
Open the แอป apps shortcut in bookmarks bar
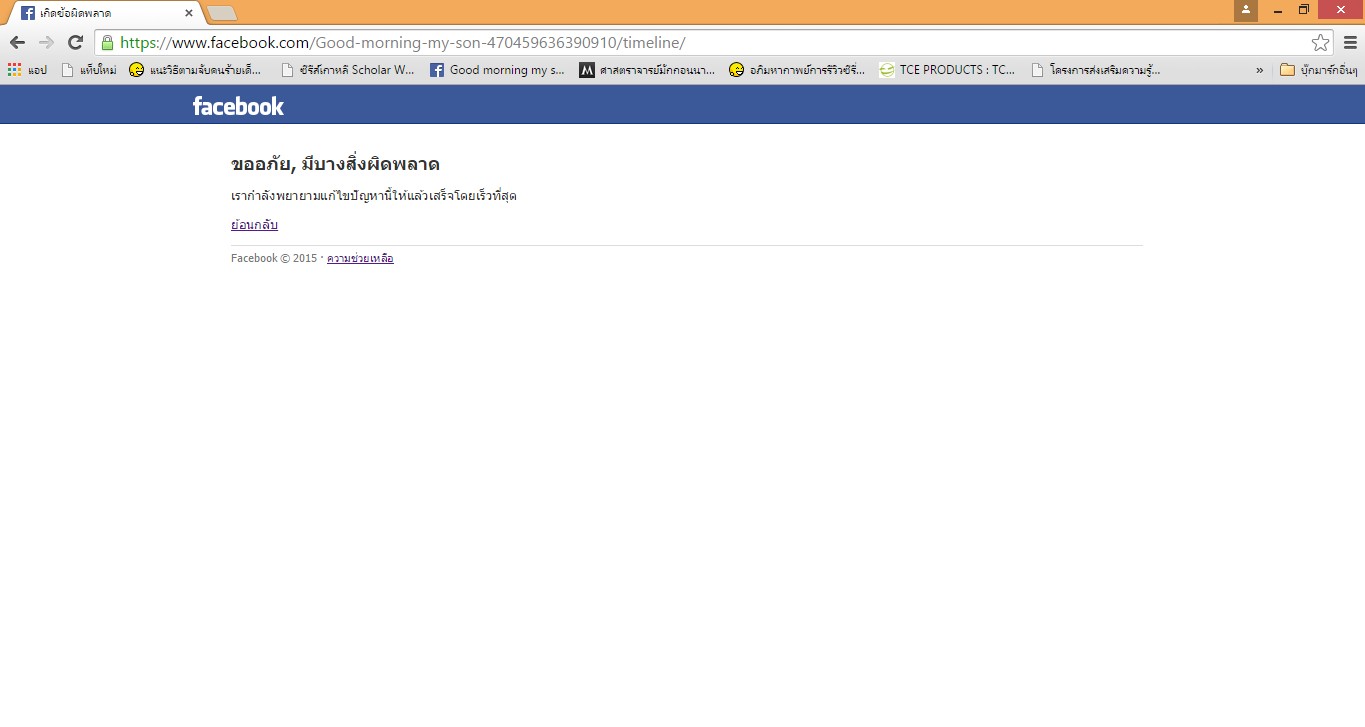pos(27,70)
